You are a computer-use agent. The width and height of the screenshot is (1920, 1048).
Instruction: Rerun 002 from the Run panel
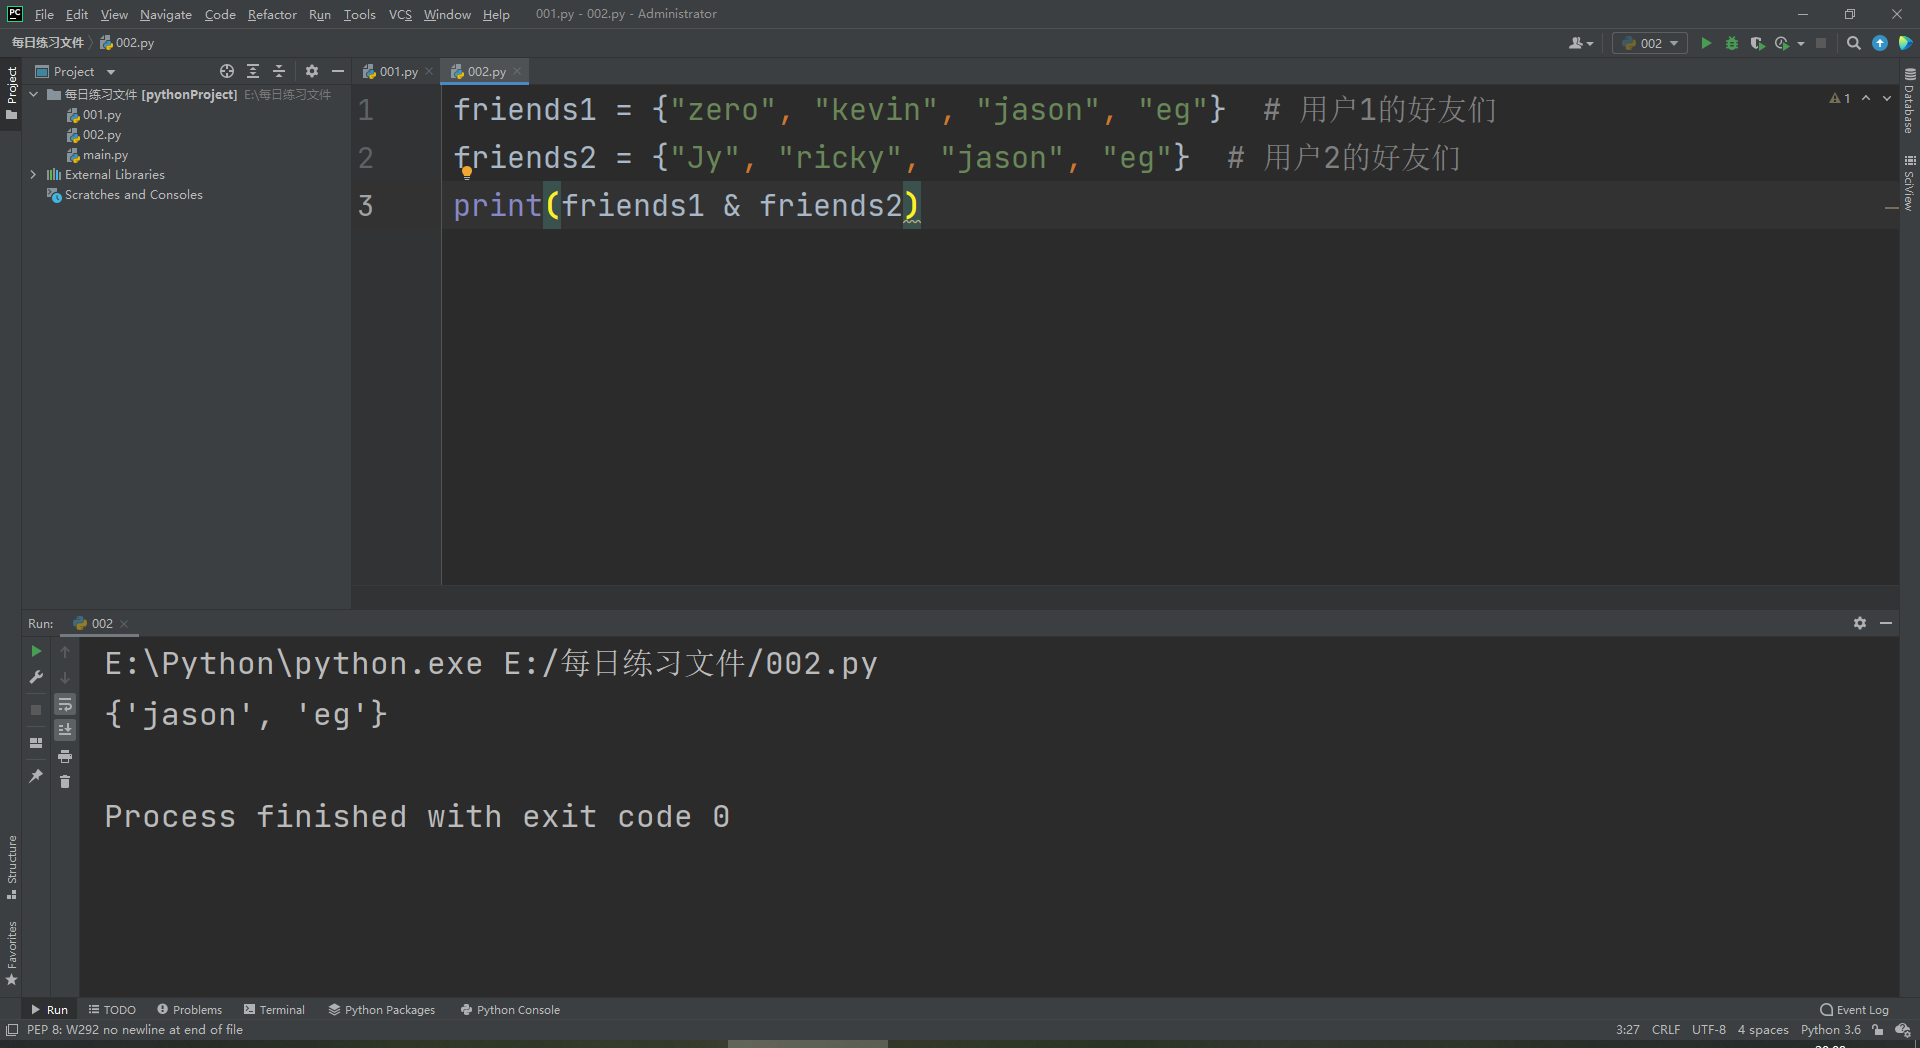click(36, 651)
